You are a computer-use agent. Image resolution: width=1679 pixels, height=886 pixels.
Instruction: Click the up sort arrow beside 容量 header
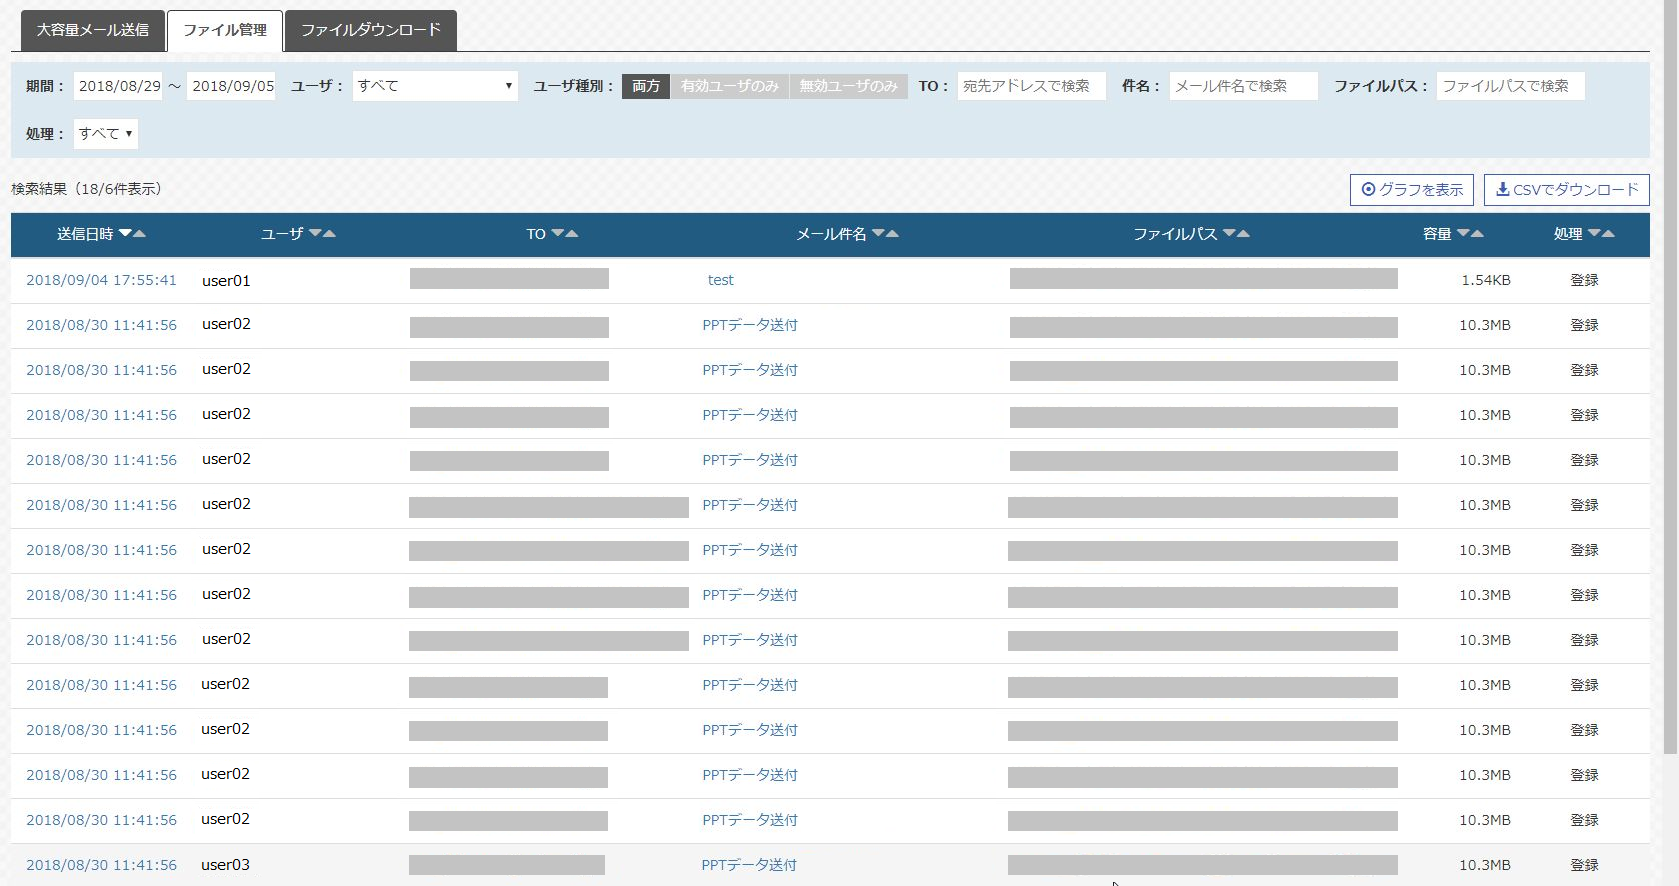[x=1477, y=233]
